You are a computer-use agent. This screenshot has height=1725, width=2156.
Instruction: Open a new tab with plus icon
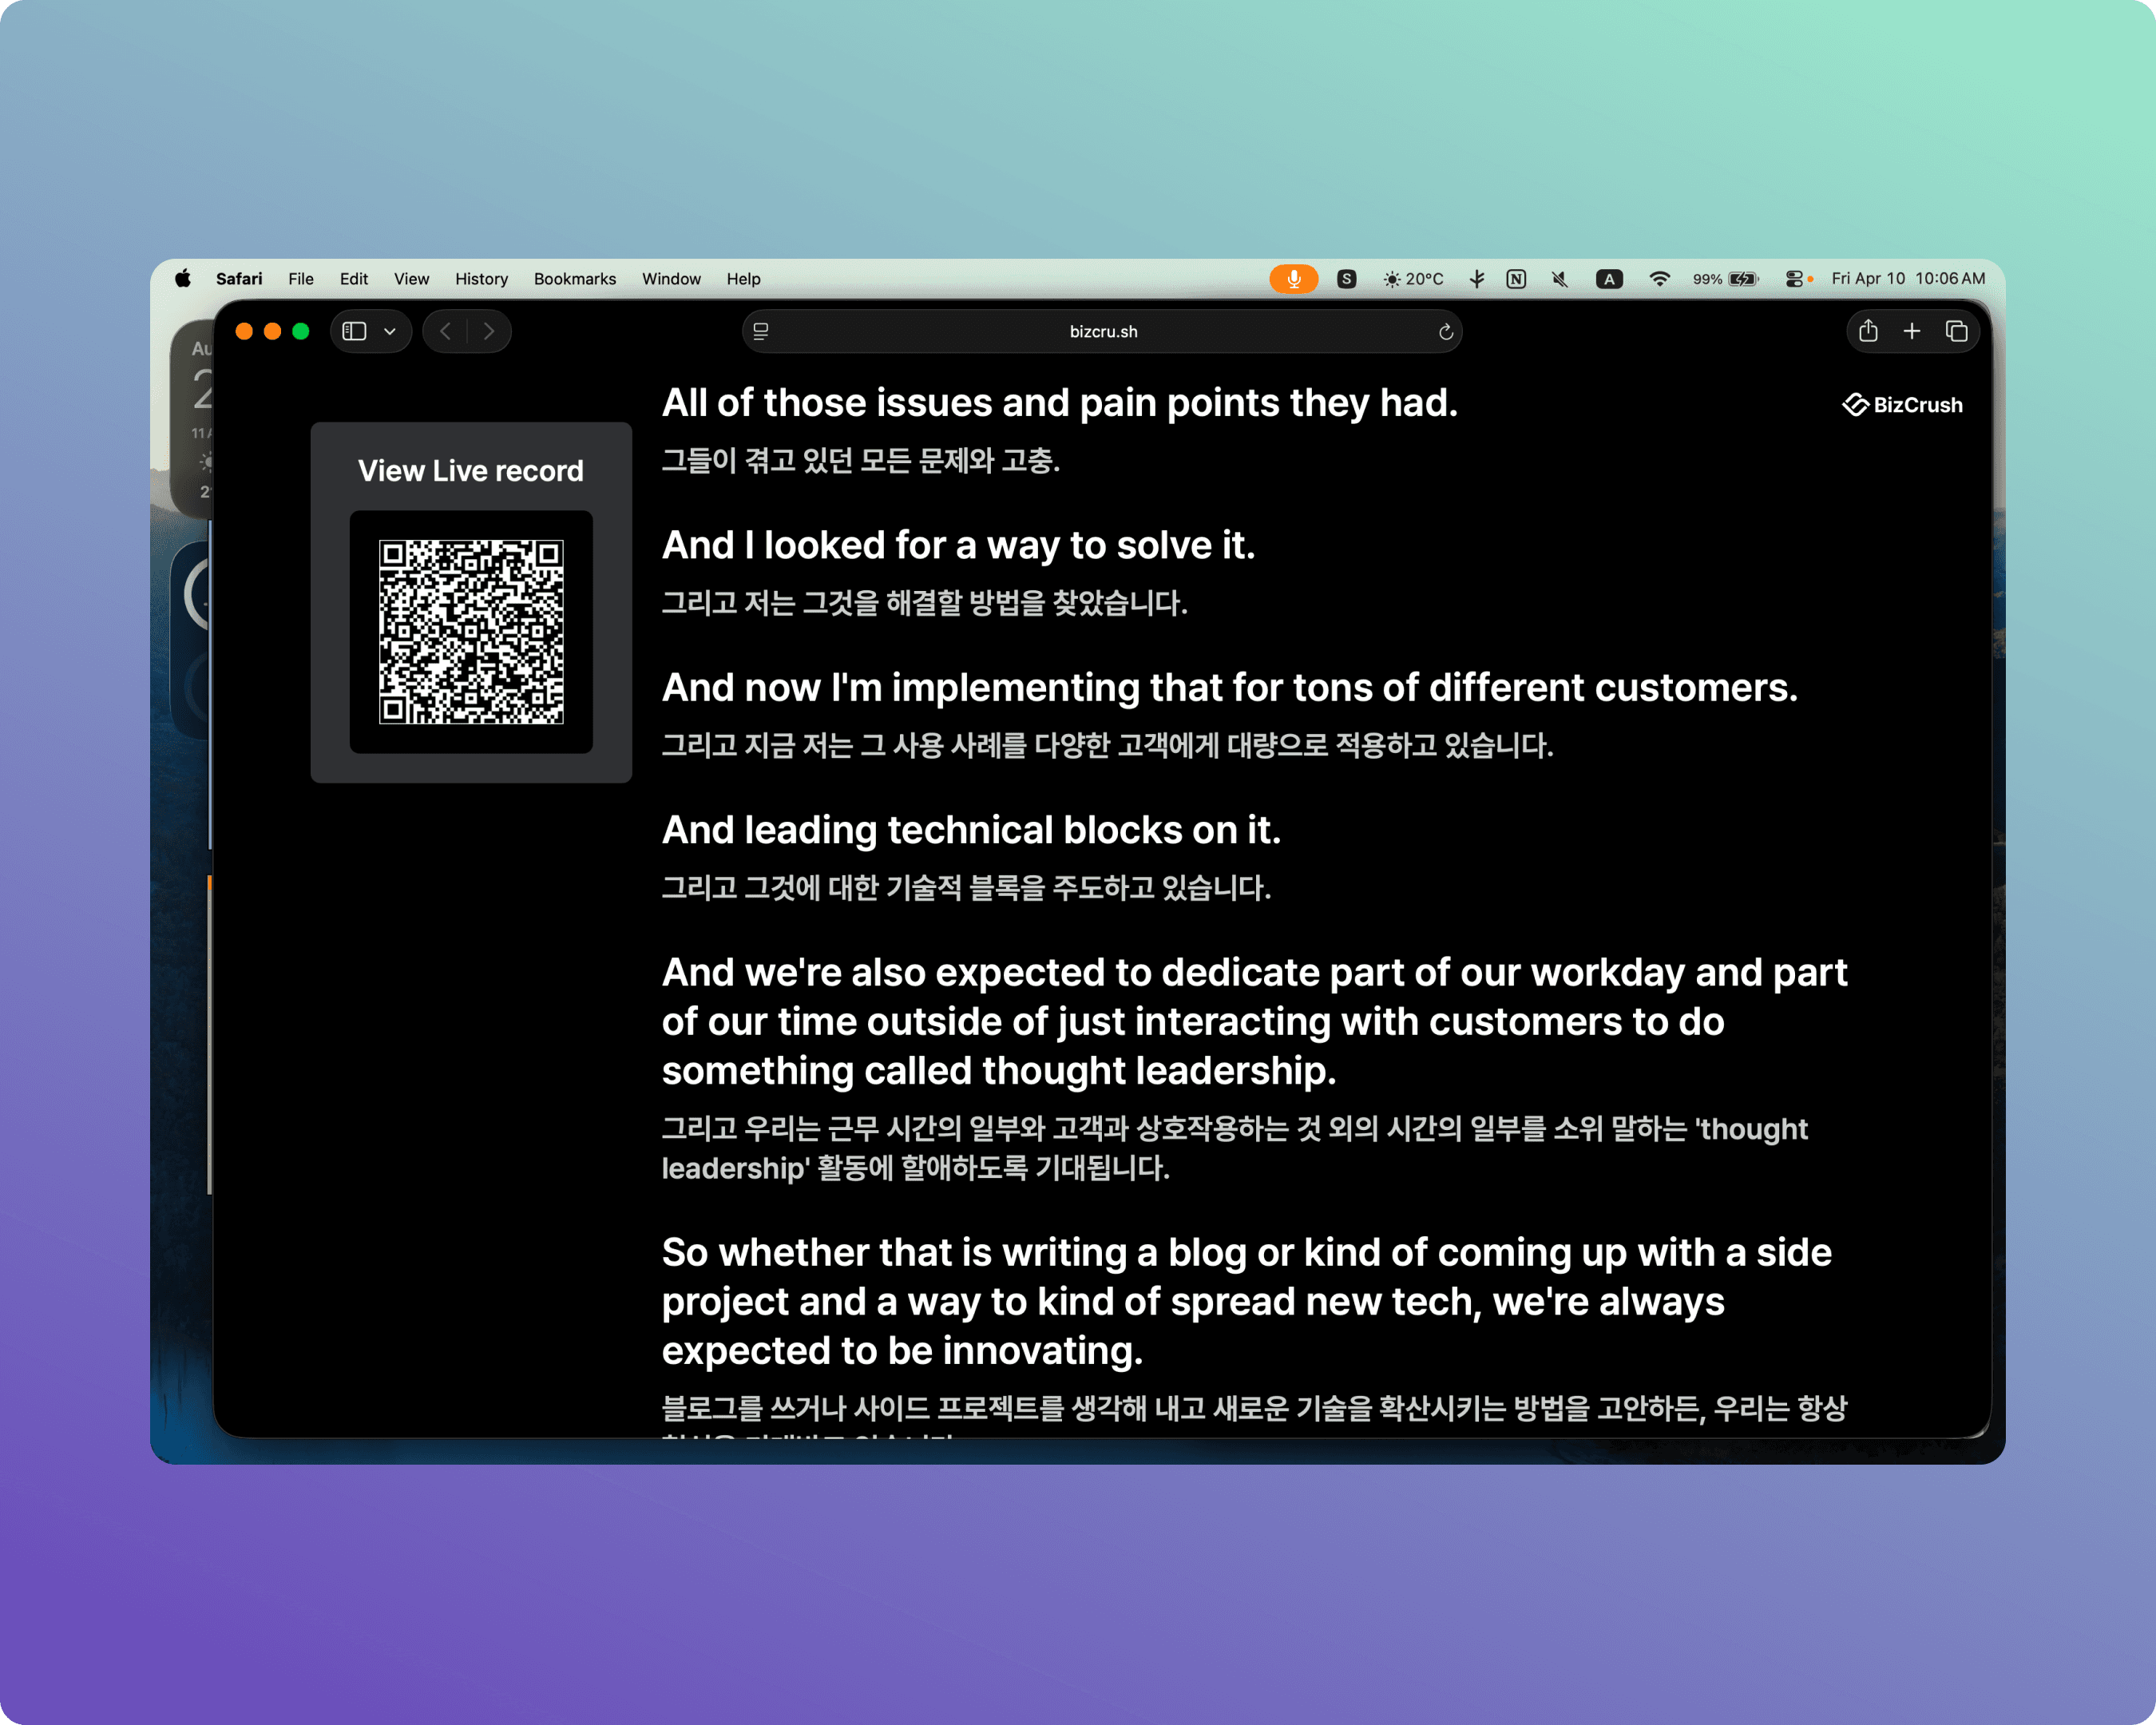click(1911, 331)
